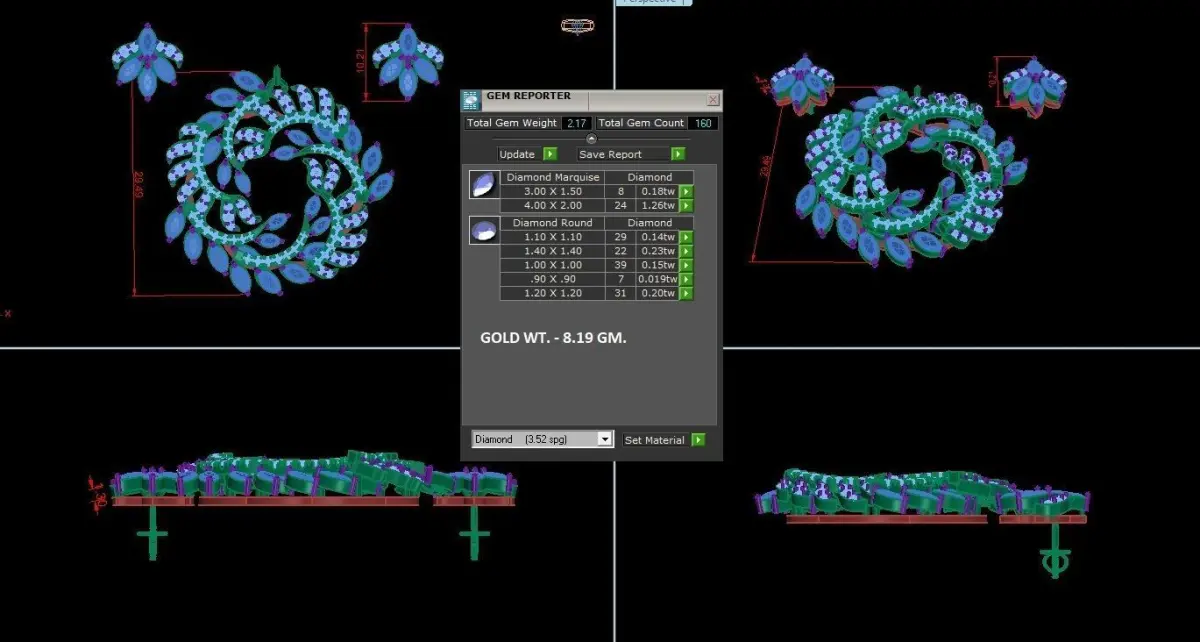
Task: Click green arrow for 0.019tw row
Action: [686, 280]
